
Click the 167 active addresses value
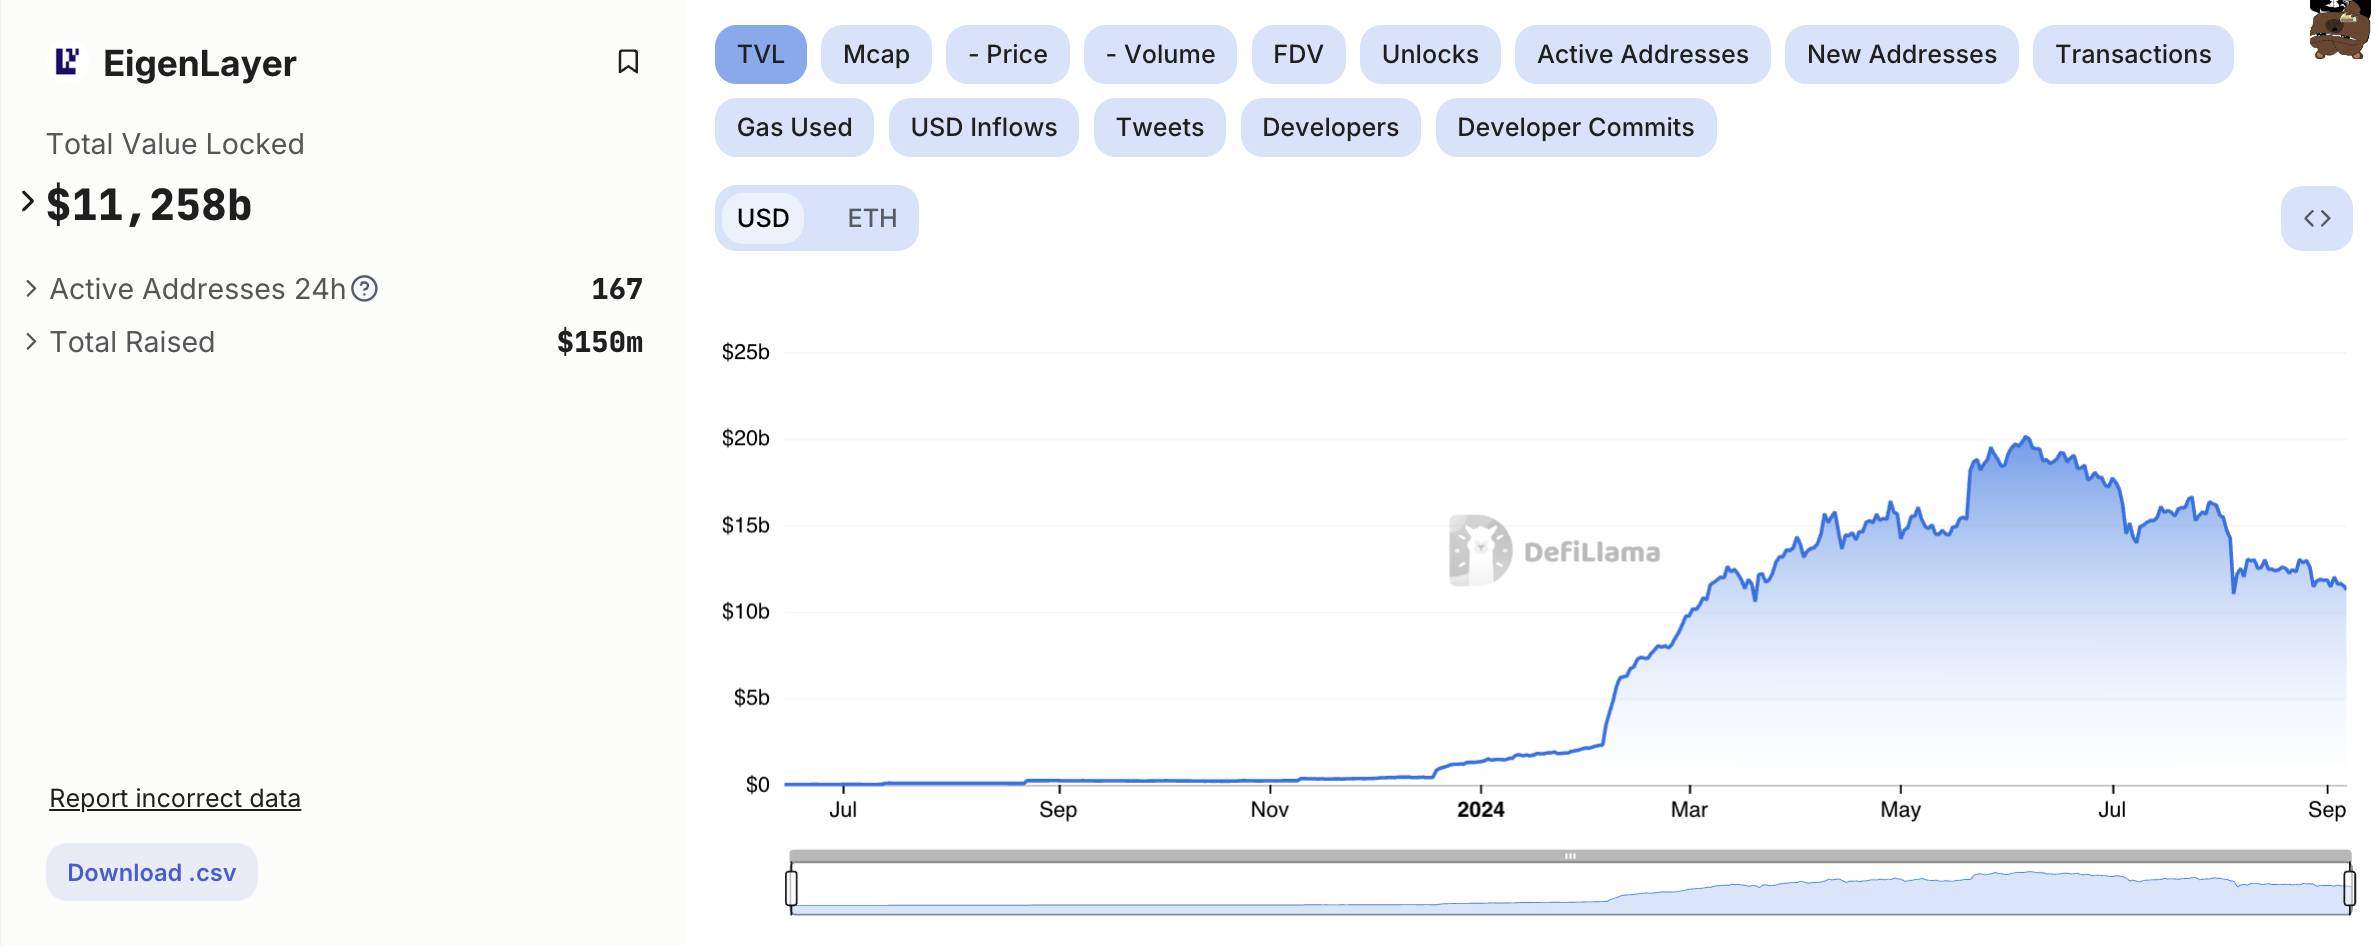click(617, 289)
